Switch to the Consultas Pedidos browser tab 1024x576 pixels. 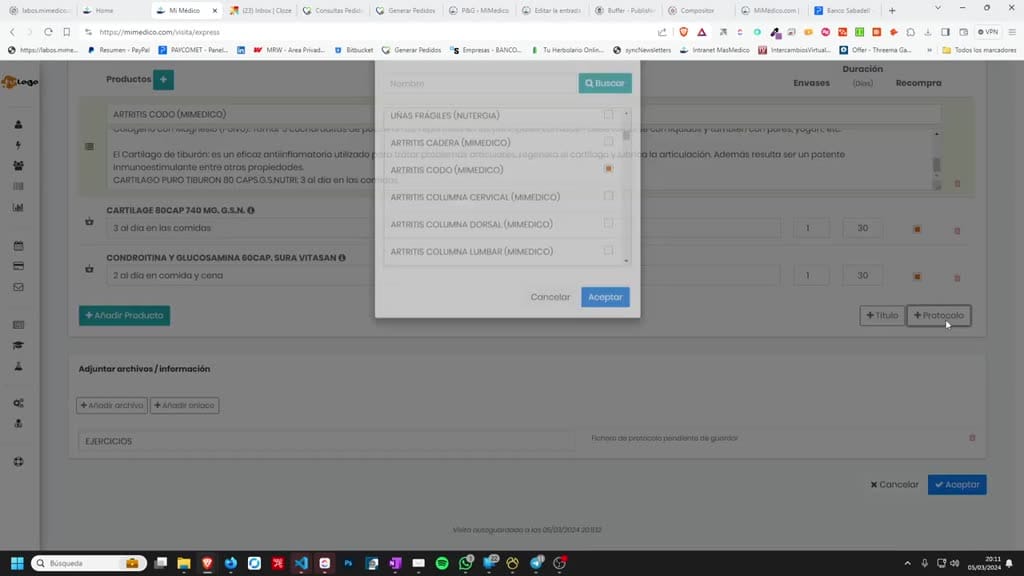[x=333, y=10]
